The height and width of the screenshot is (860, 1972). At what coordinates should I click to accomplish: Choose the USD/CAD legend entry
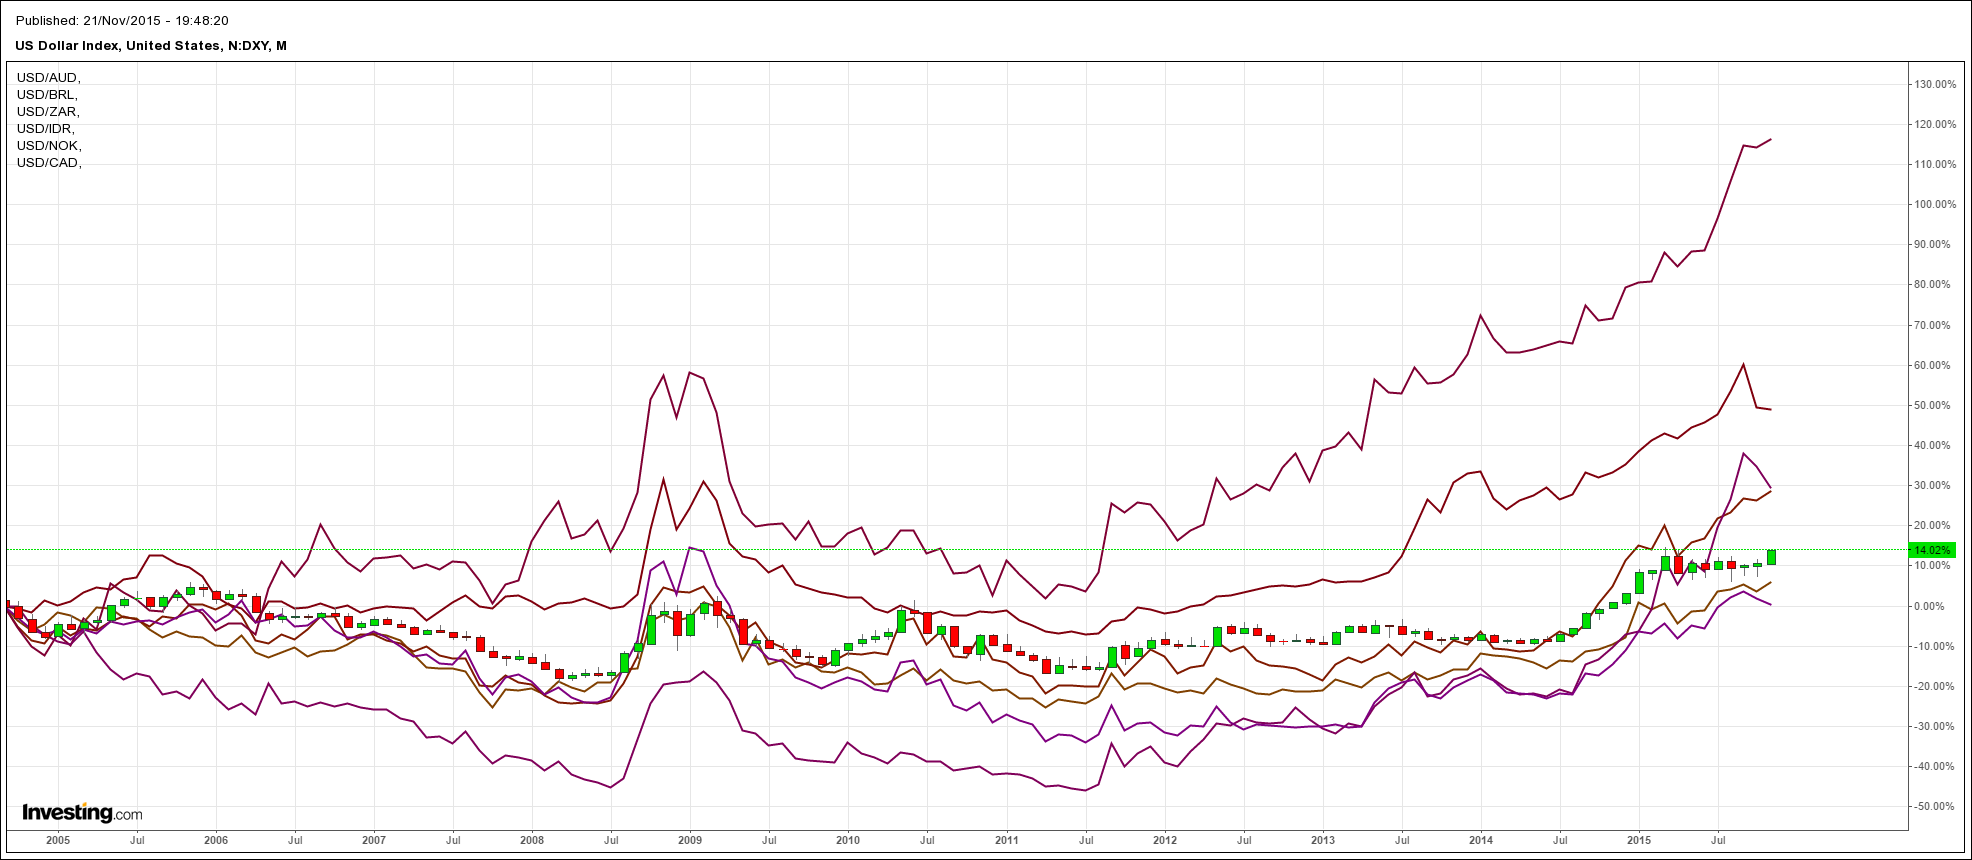(x=49, y=163)
